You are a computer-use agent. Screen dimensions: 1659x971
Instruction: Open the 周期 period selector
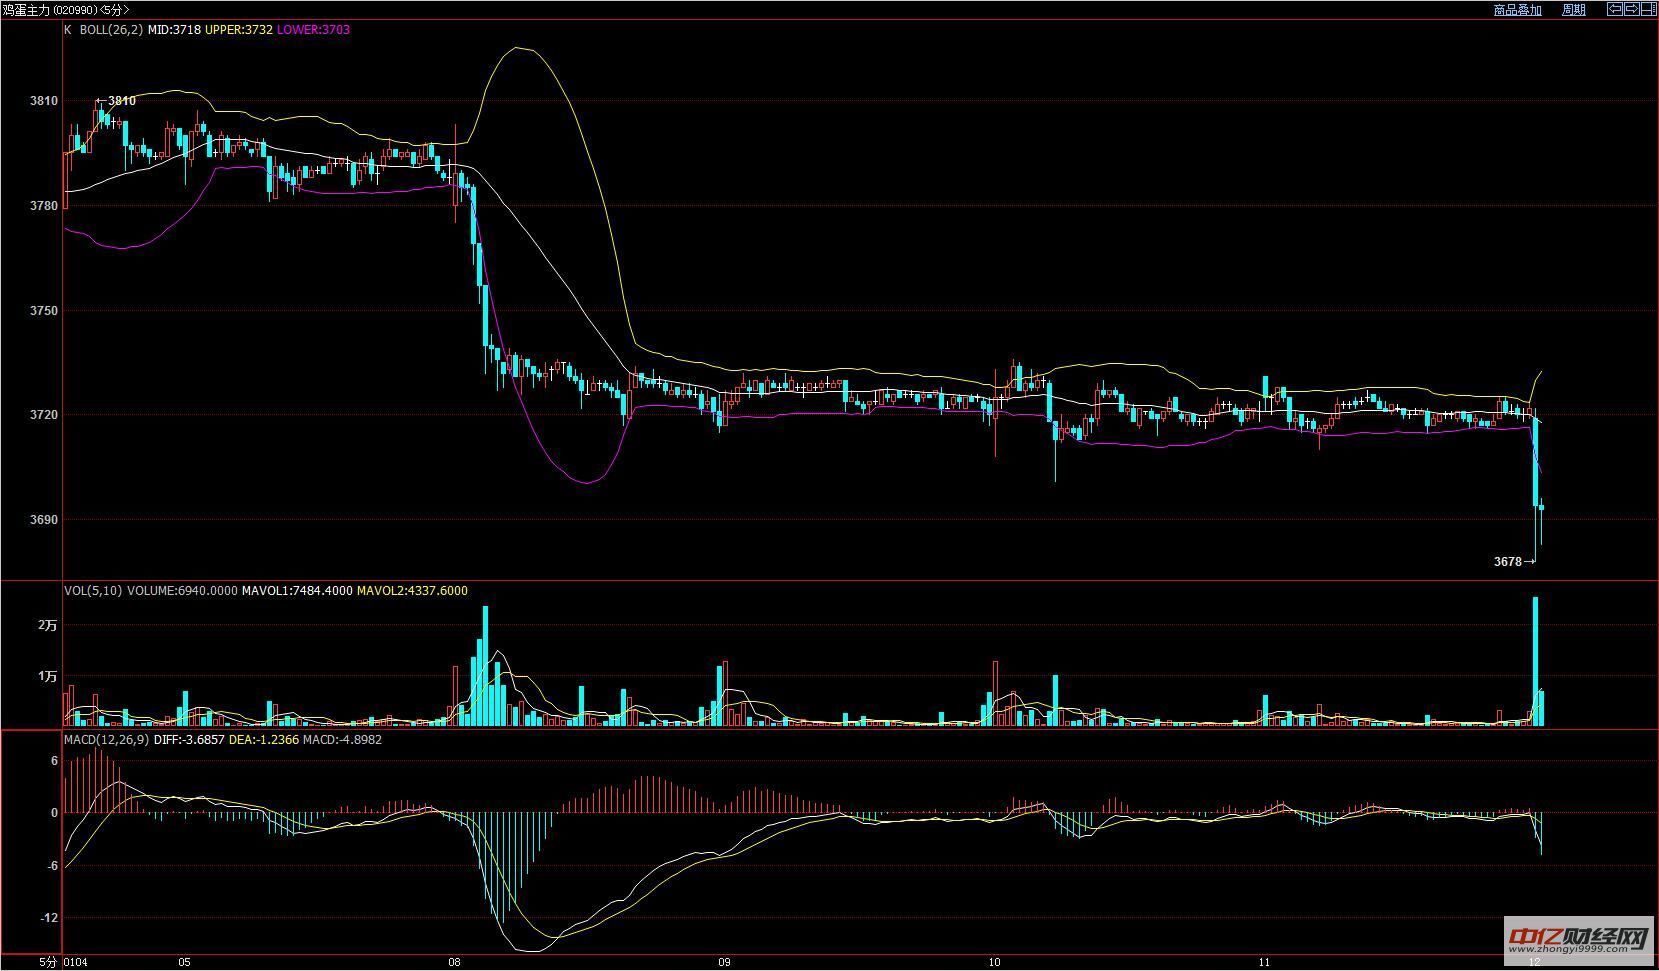coord(1574,10)
